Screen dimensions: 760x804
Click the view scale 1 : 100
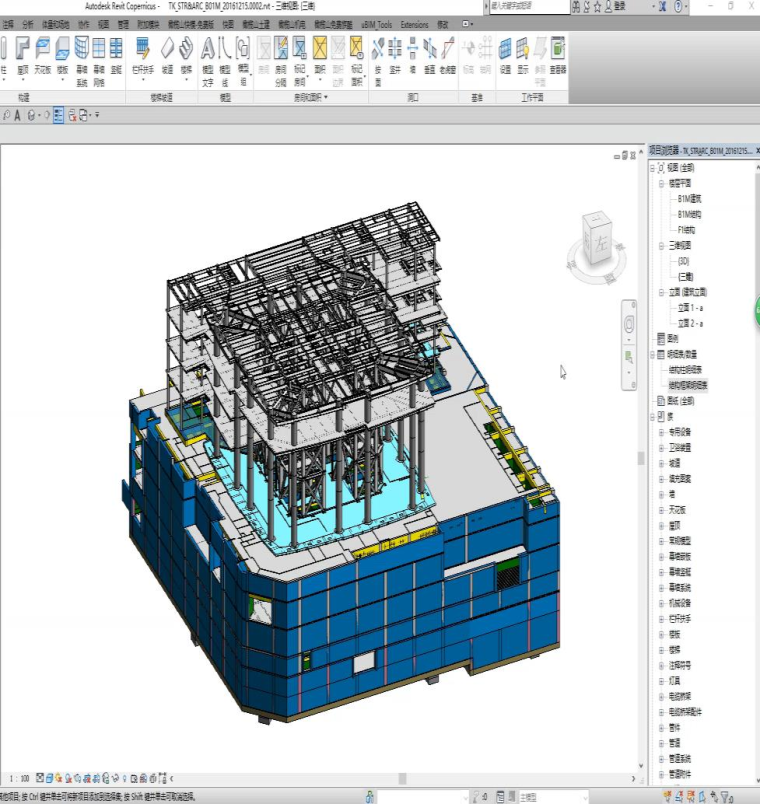(x=18, y=778)
